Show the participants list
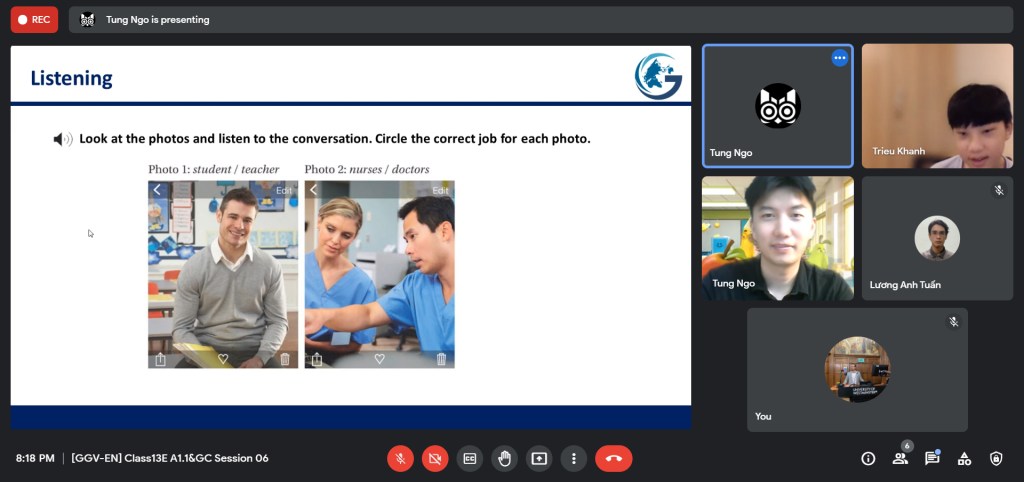1024x482 pixels. [x=900, y=458]
